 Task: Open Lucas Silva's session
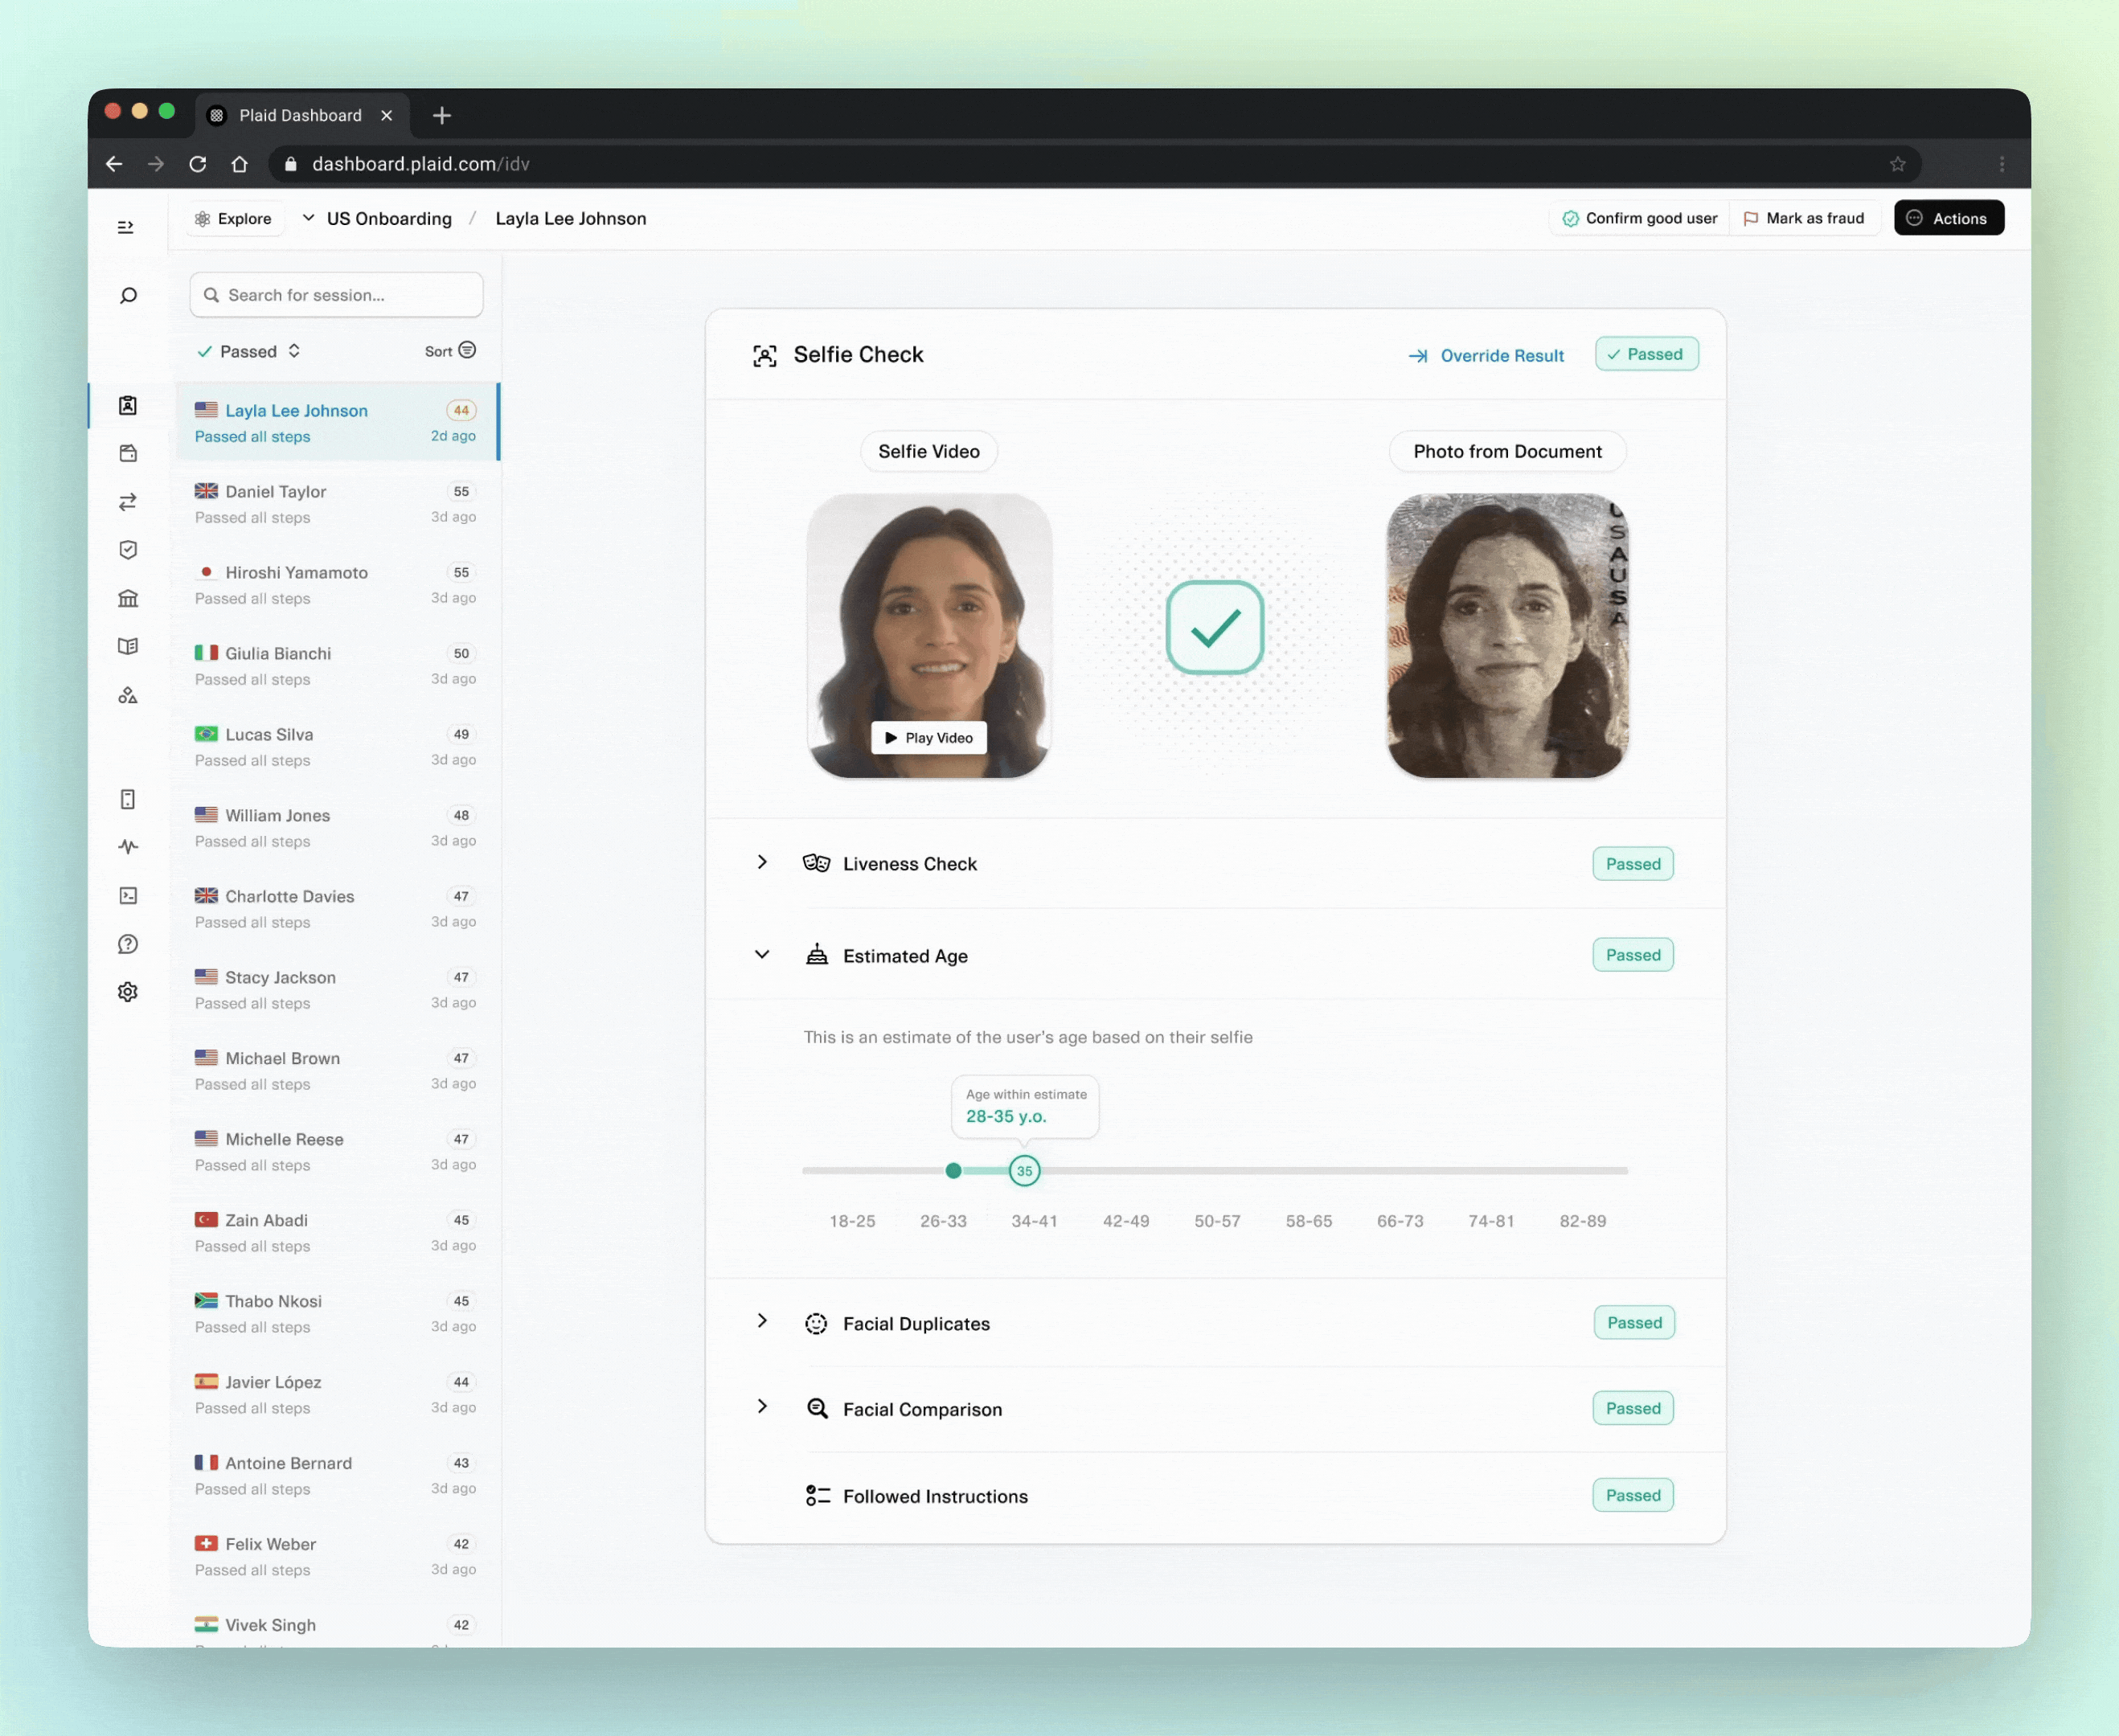coord(336,747)
